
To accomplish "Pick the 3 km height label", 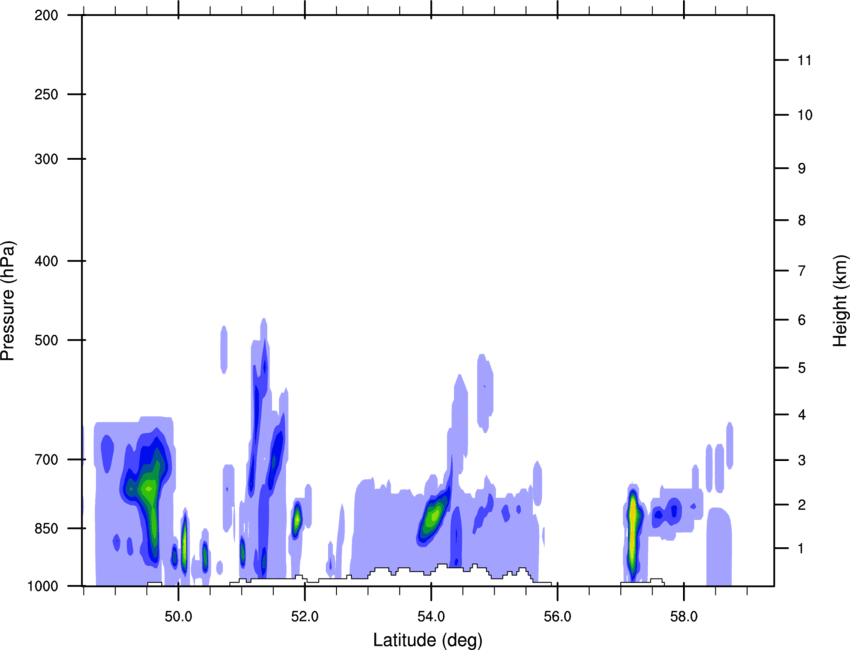I will pyautogui.click(x=802, y=460).
